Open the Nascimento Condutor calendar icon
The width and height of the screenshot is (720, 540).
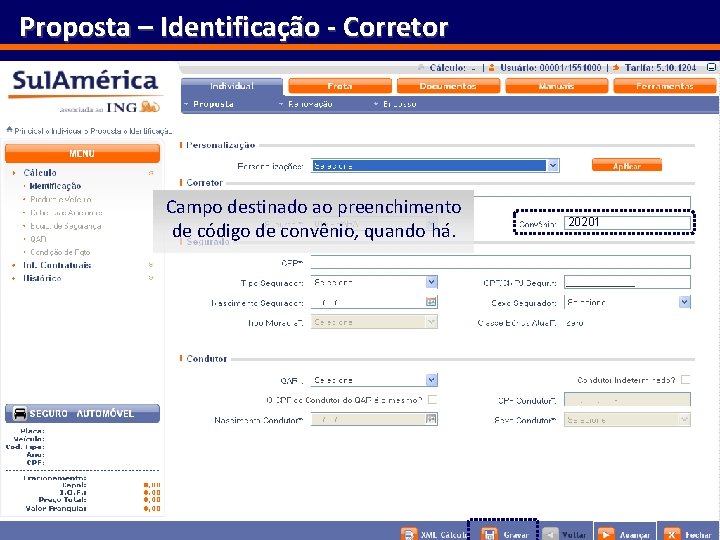point(431,419)
